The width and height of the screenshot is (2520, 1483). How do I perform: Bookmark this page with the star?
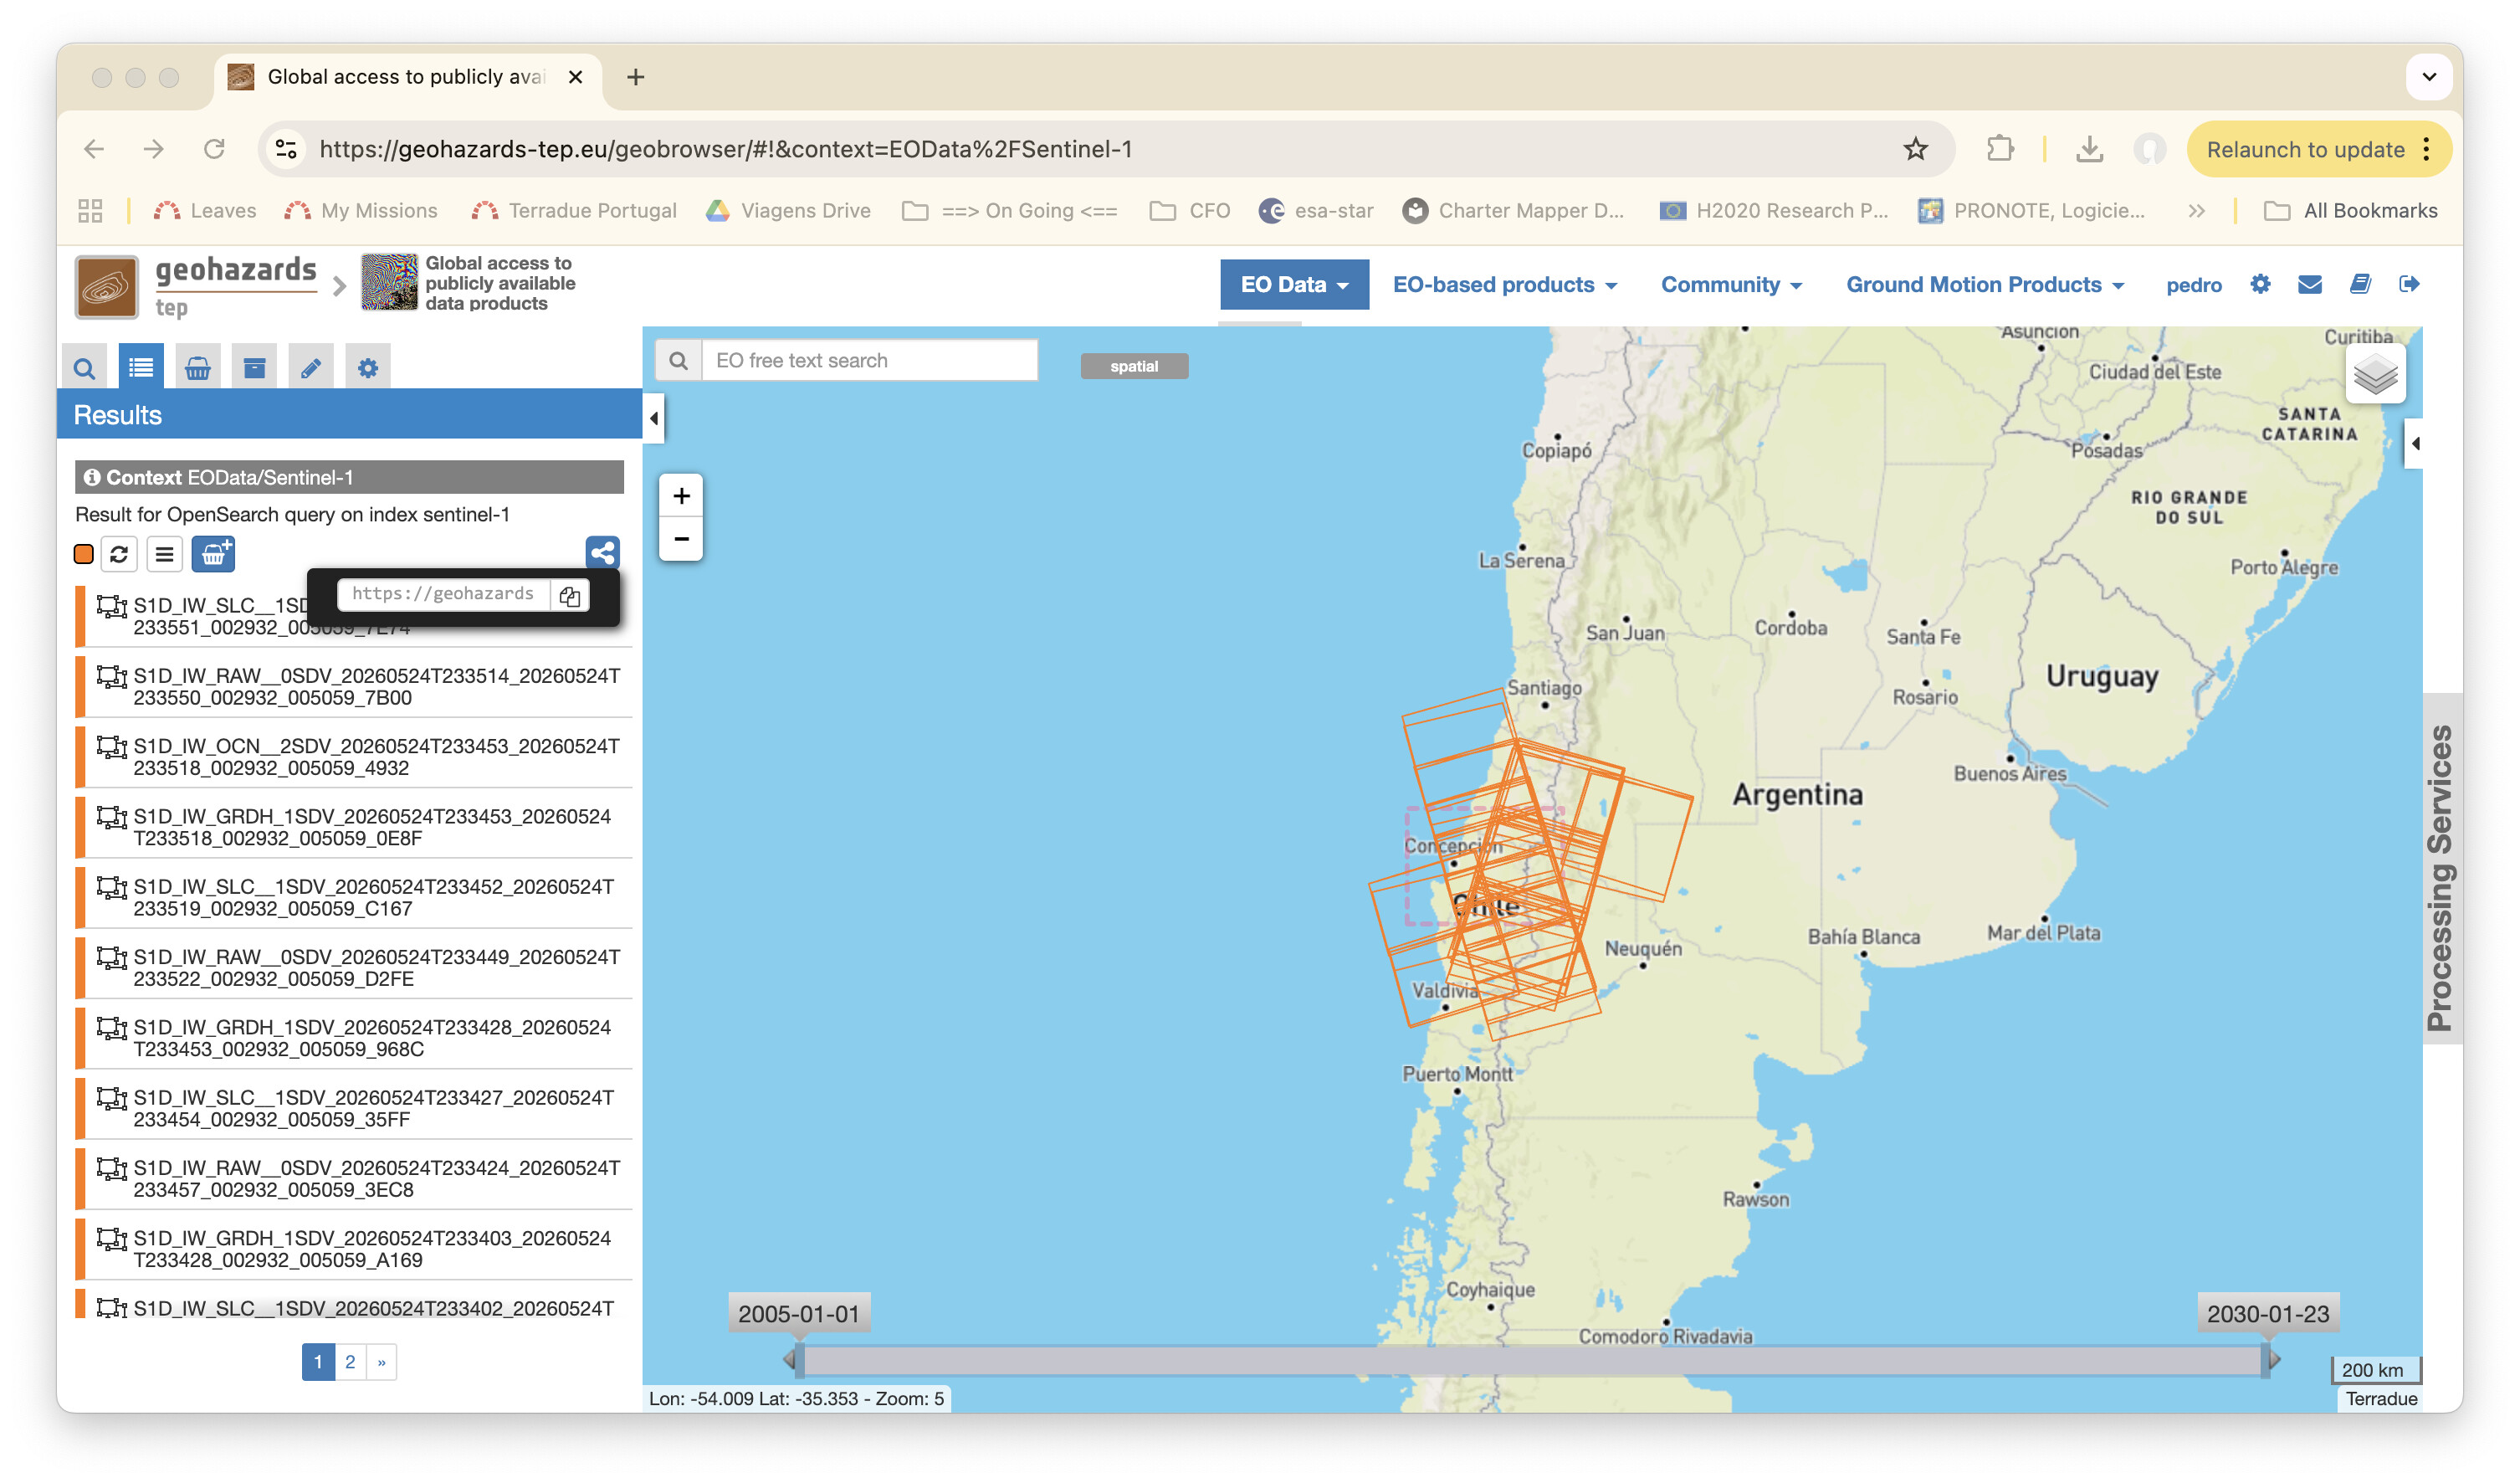(1915, 149)
